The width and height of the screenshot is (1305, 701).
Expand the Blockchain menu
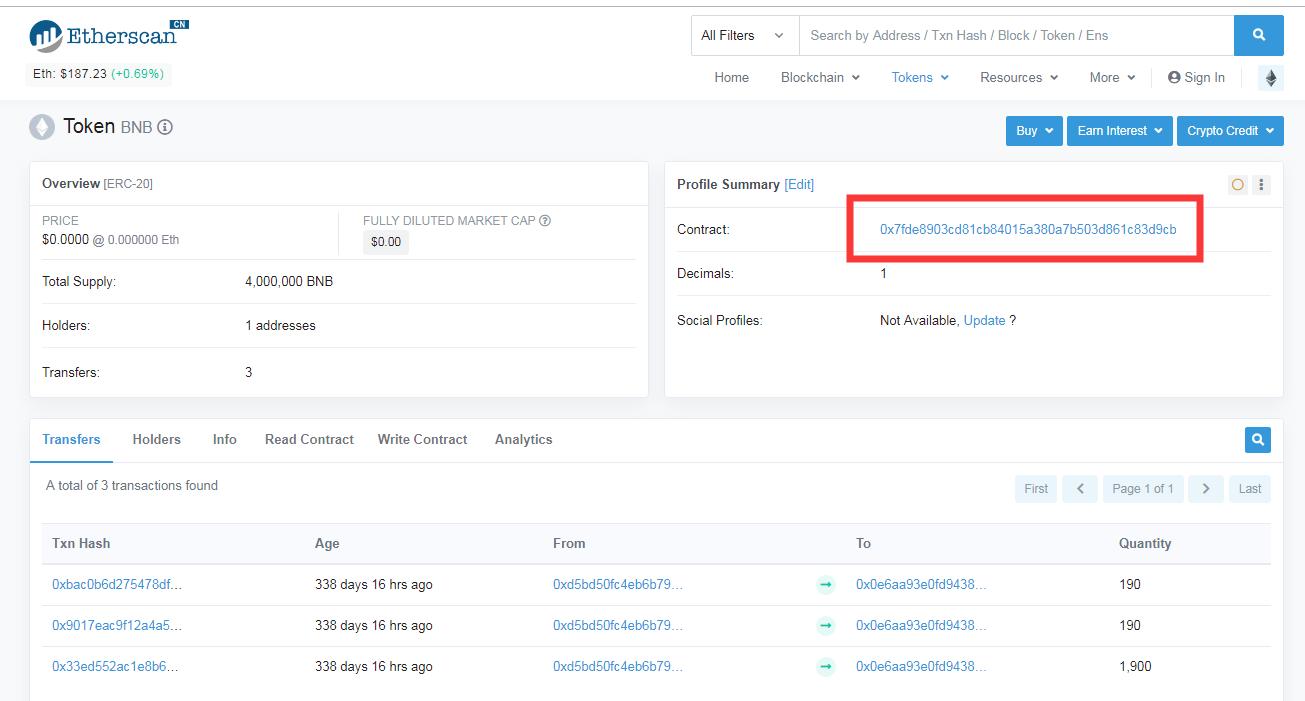820,77
